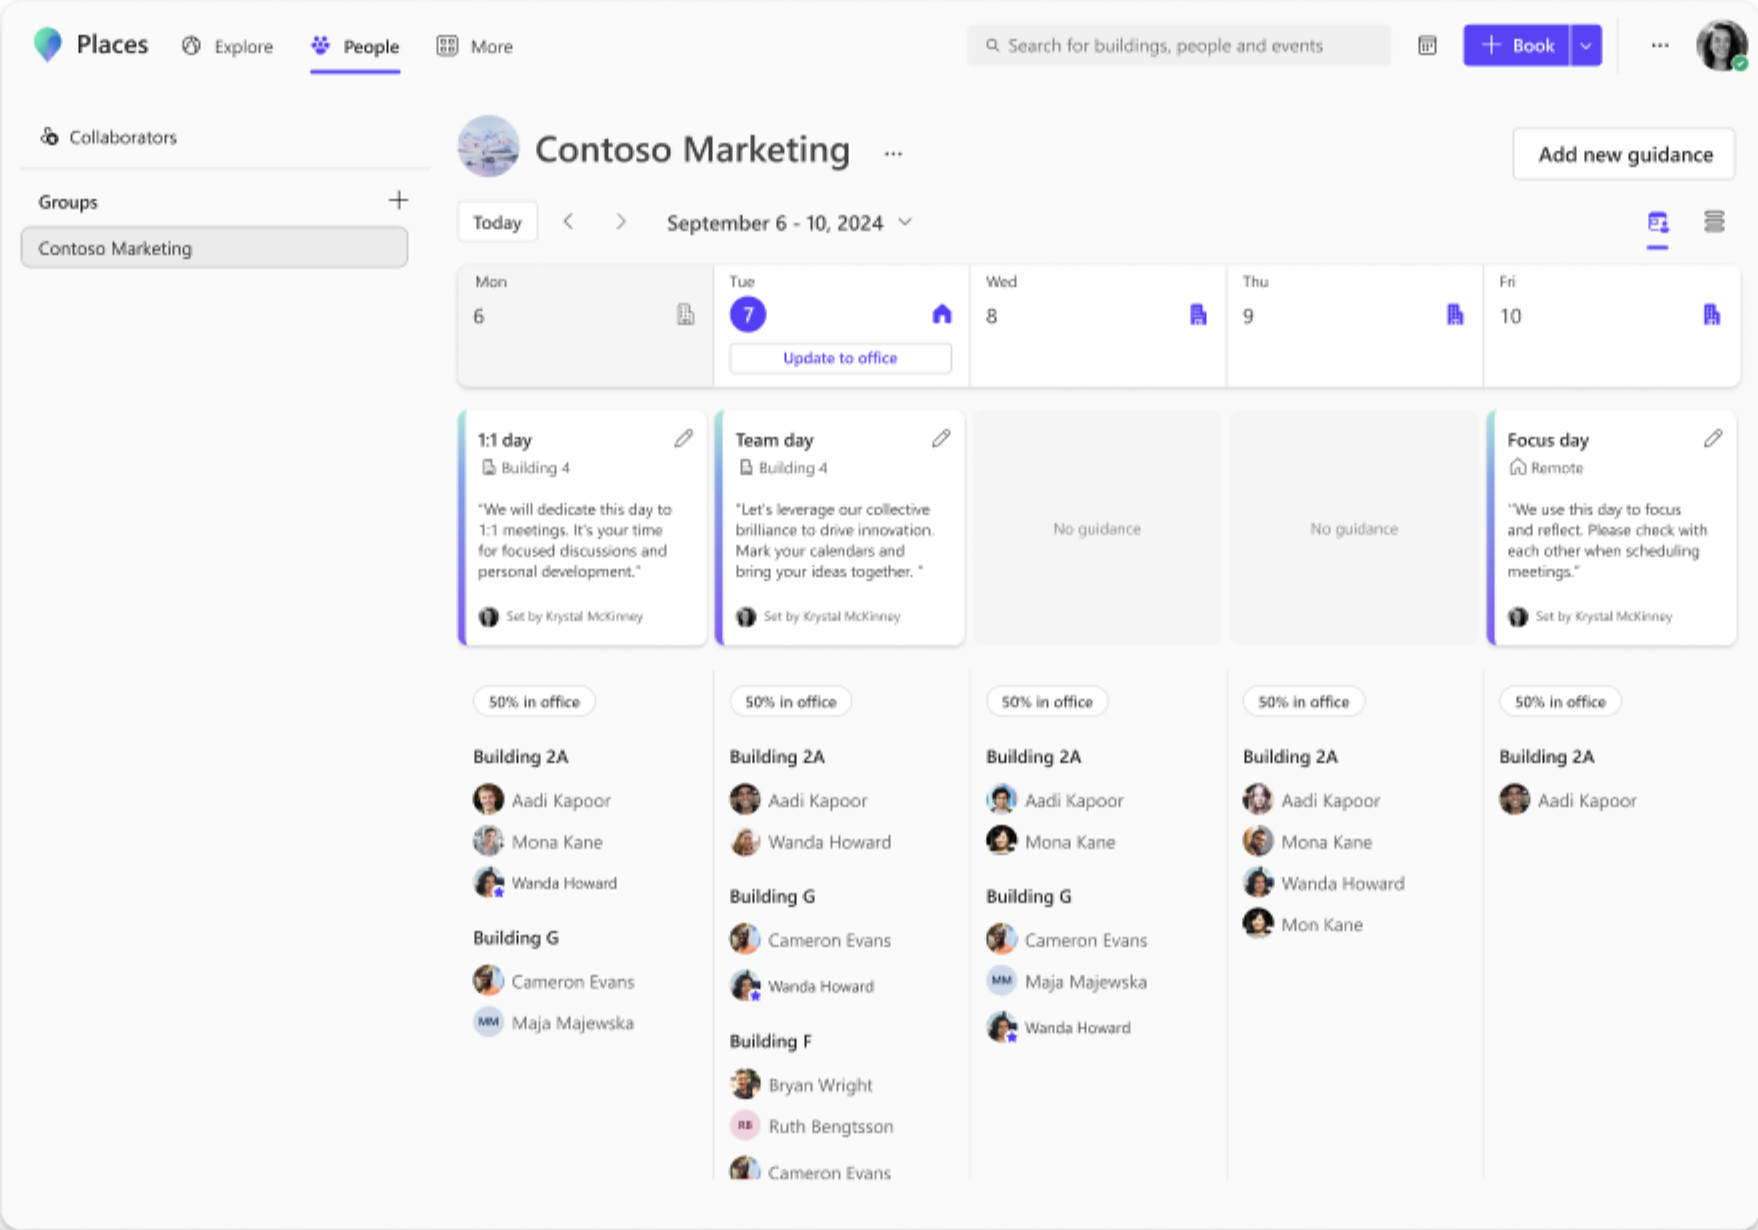Screen dimensions: 1758x1230
Task: Click the Add new guidance button
Action: click(x=1623, y=154)
